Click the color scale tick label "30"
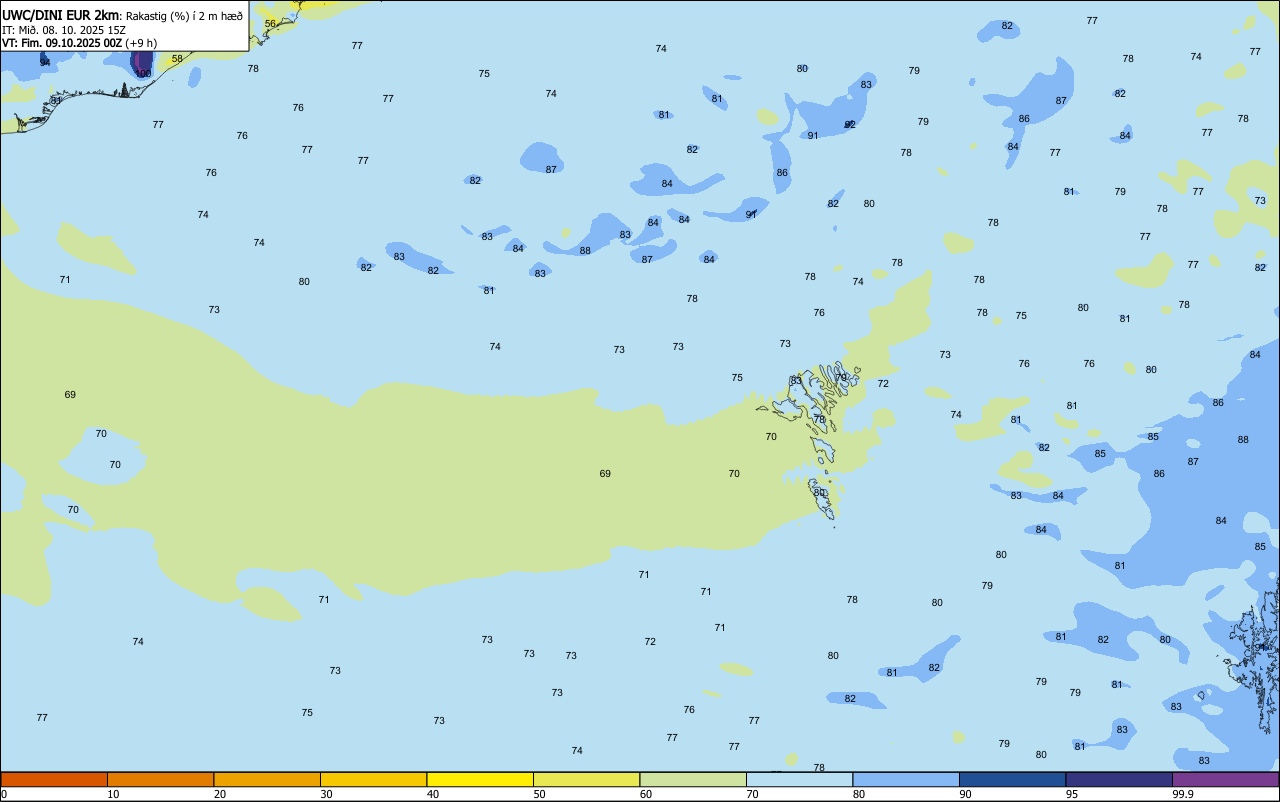 [x=326, y=794]
